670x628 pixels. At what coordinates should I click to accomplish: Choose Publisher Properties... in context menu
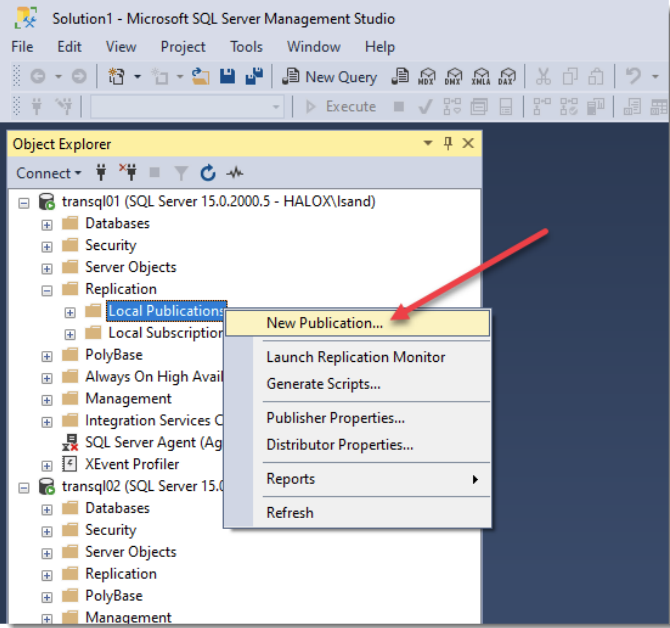(x=358, y=418)
